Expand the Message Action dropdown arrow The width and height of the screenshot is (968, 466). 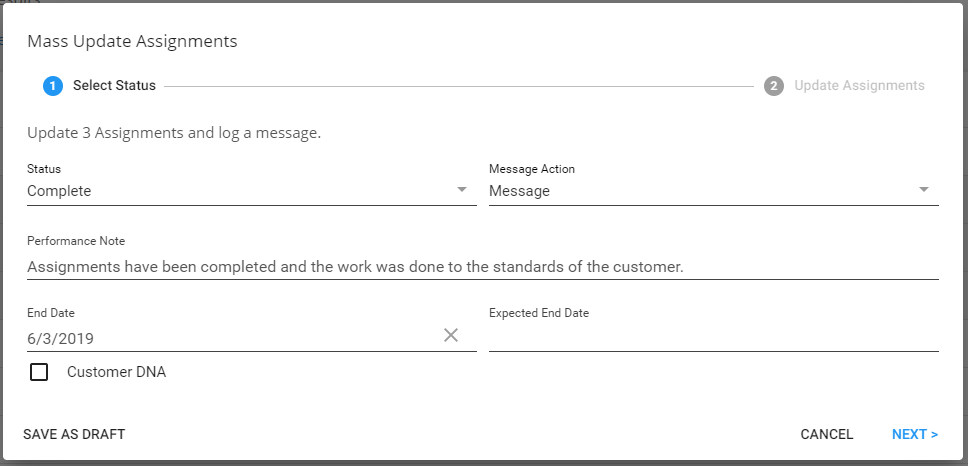tap(924, 190)
